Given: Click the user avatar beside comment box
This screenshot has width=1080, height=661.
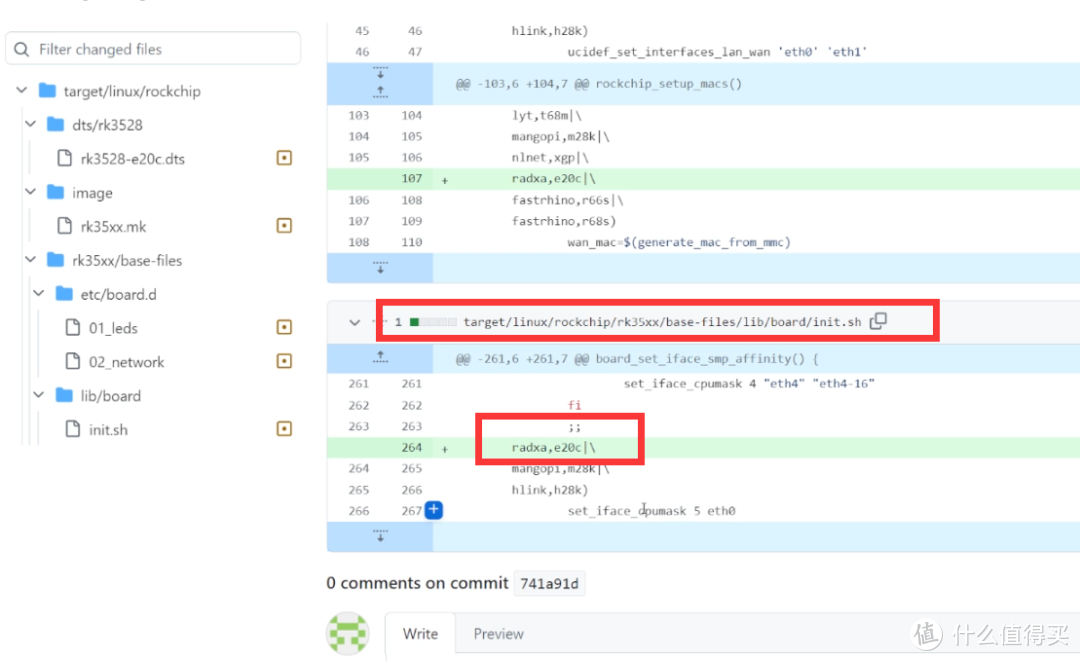Looking at the screenshot, I should tap(348, 633).
